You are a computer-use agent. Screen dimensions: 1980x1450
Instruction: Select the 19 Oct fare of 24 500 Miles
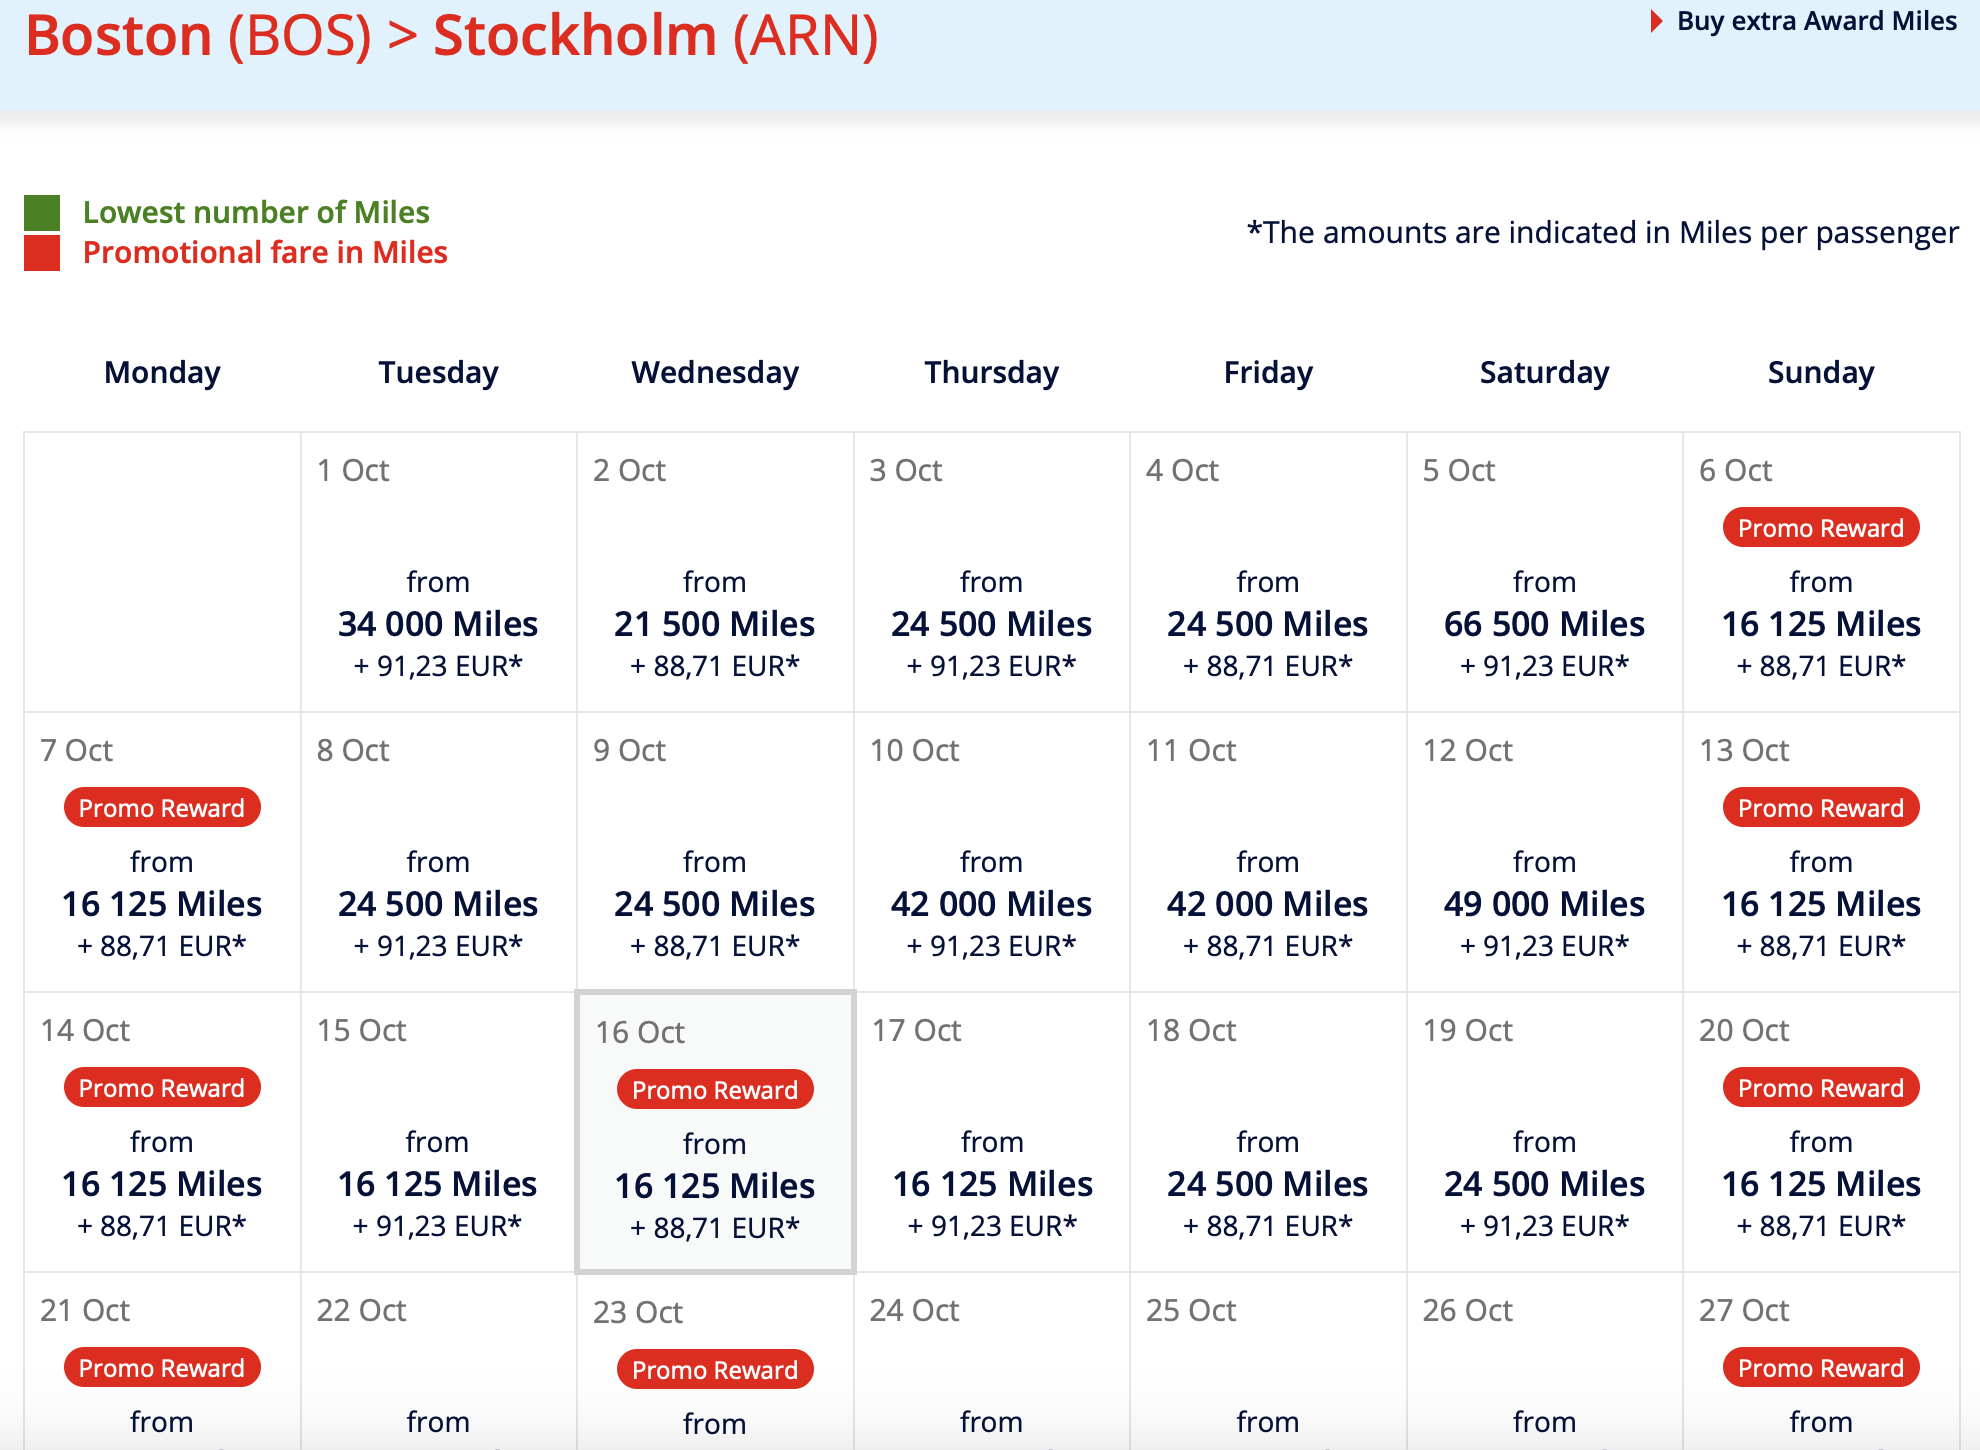1544,1183
